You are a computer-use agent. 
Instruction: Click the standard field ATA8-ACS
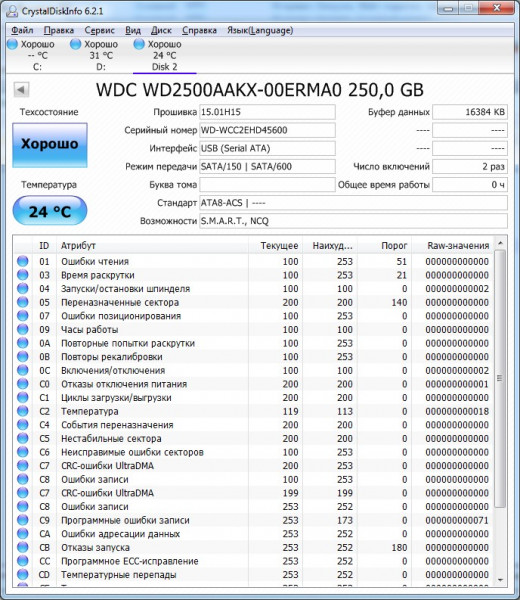point(354,203)
